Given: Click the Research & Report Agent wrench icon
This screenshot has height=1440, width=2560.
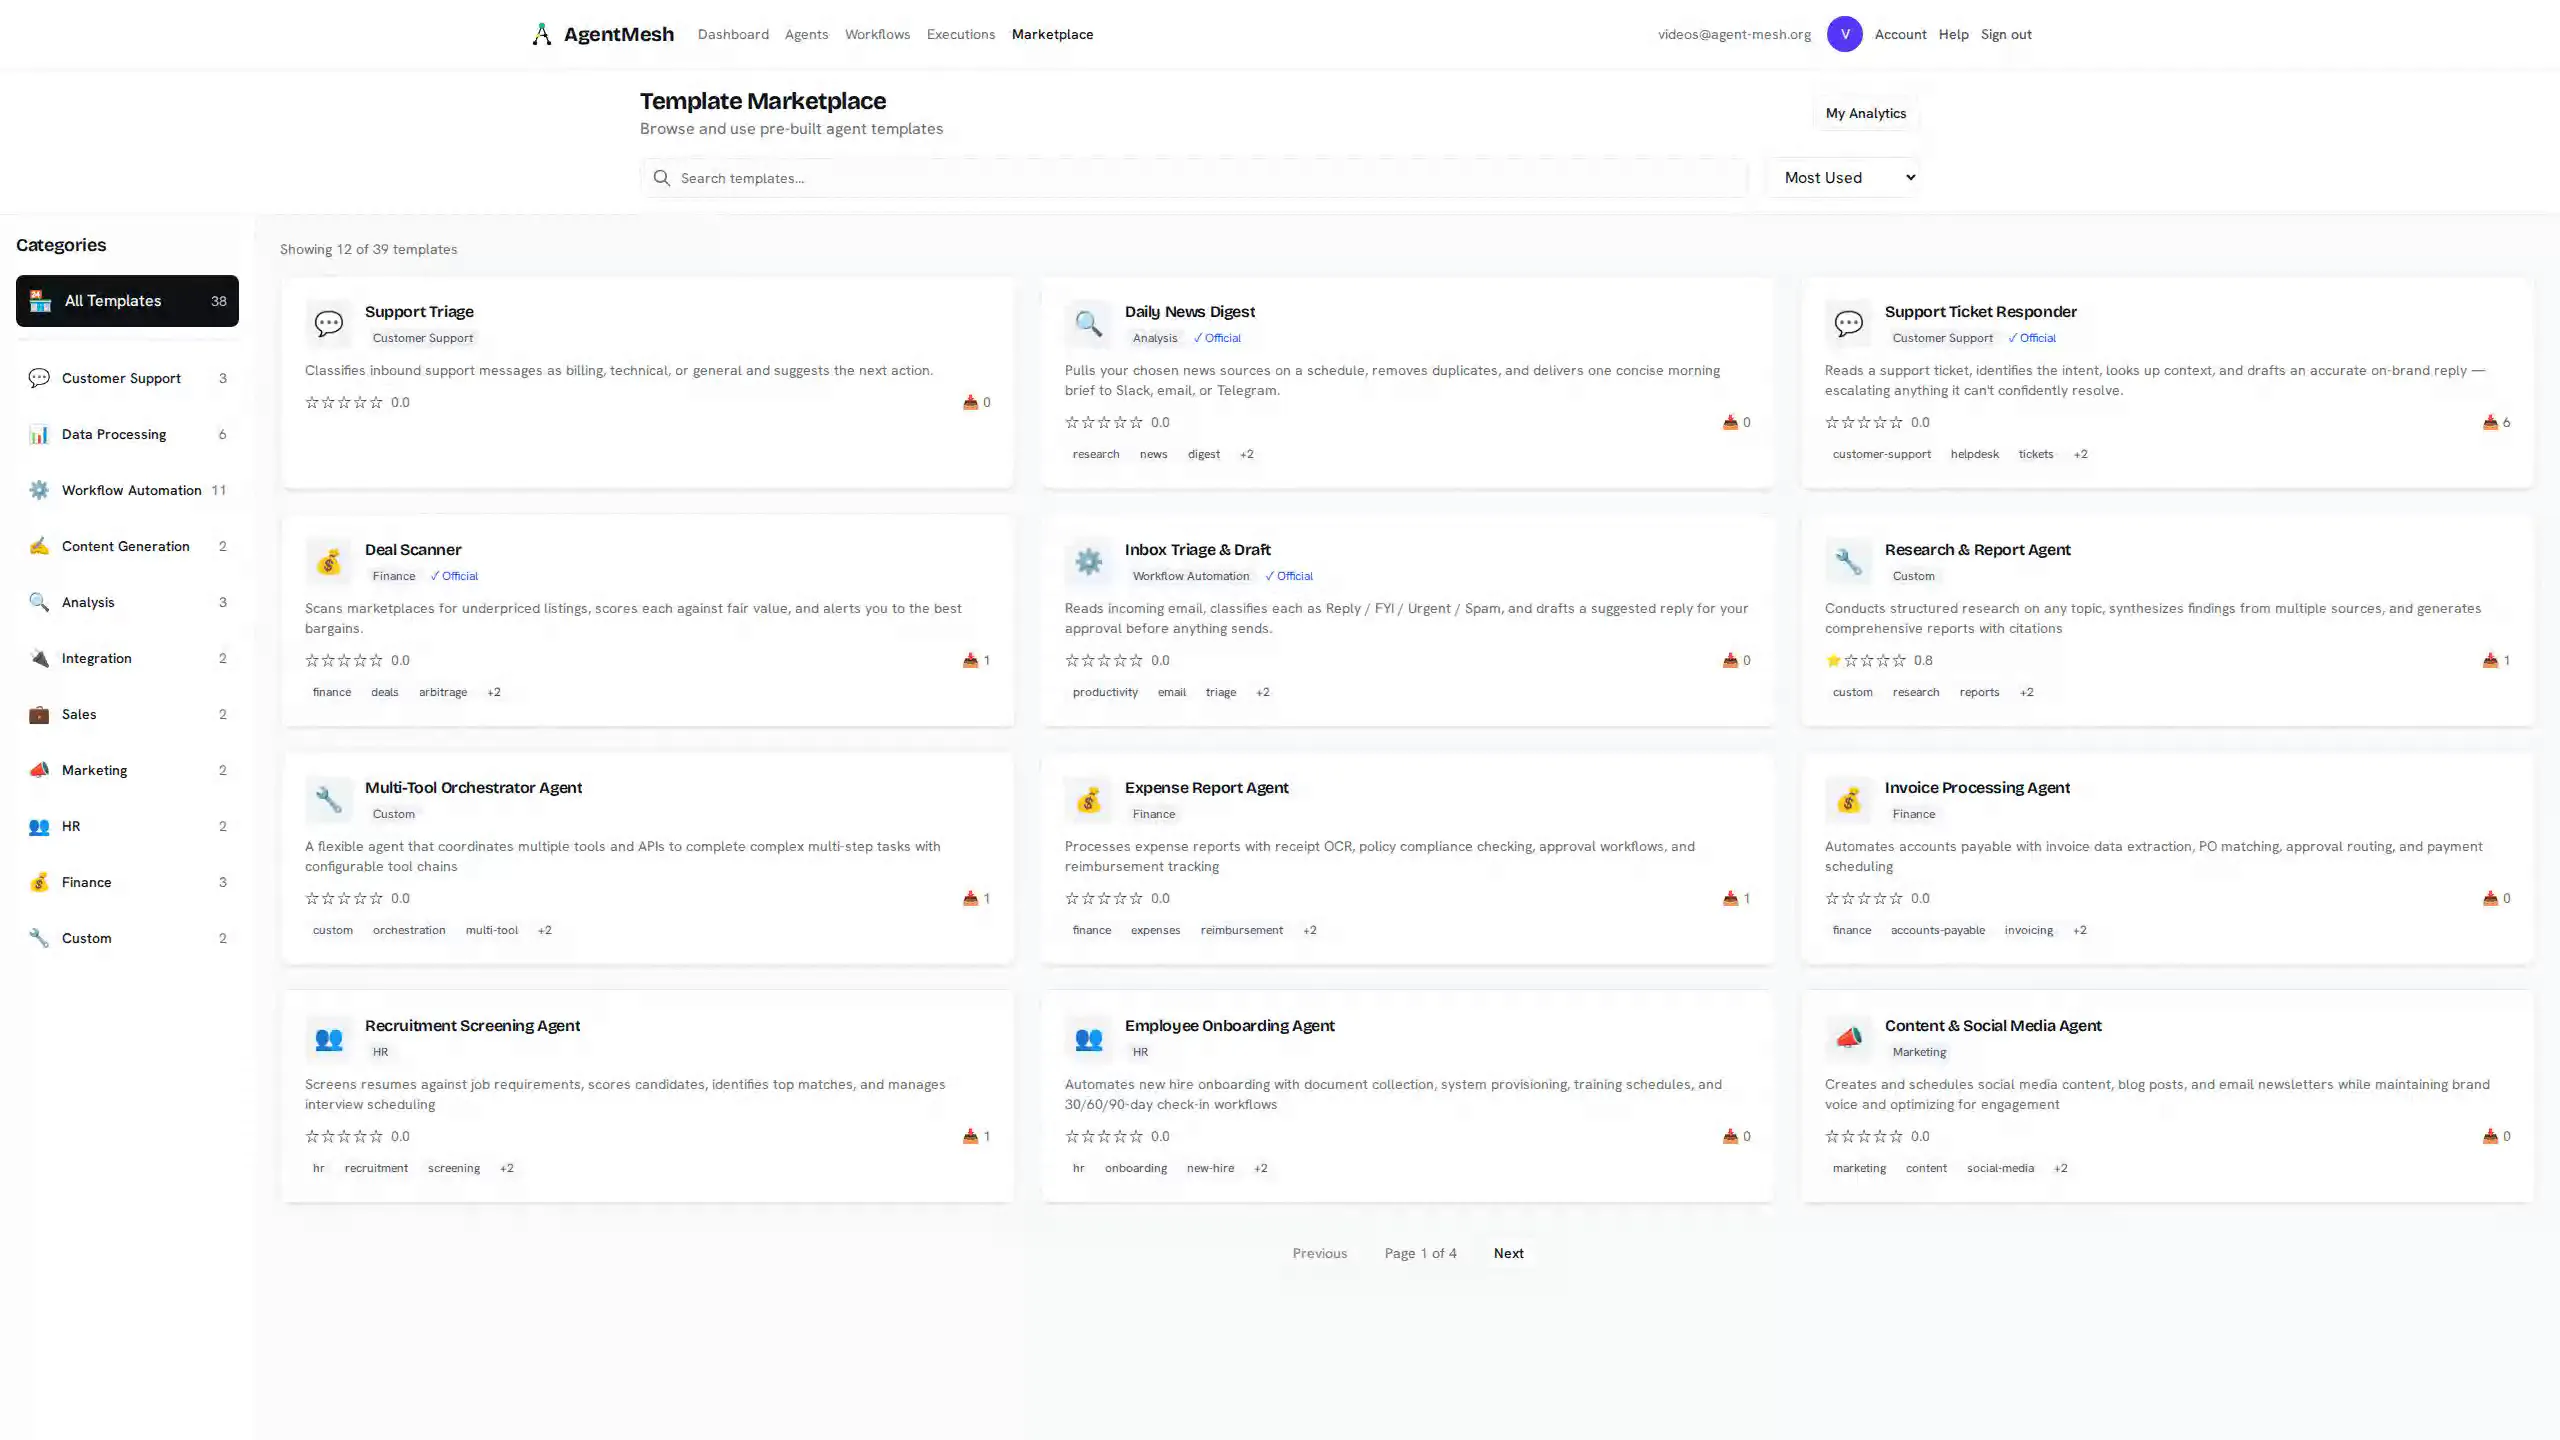Looking at the screenshot, I should coord(1849,562).
